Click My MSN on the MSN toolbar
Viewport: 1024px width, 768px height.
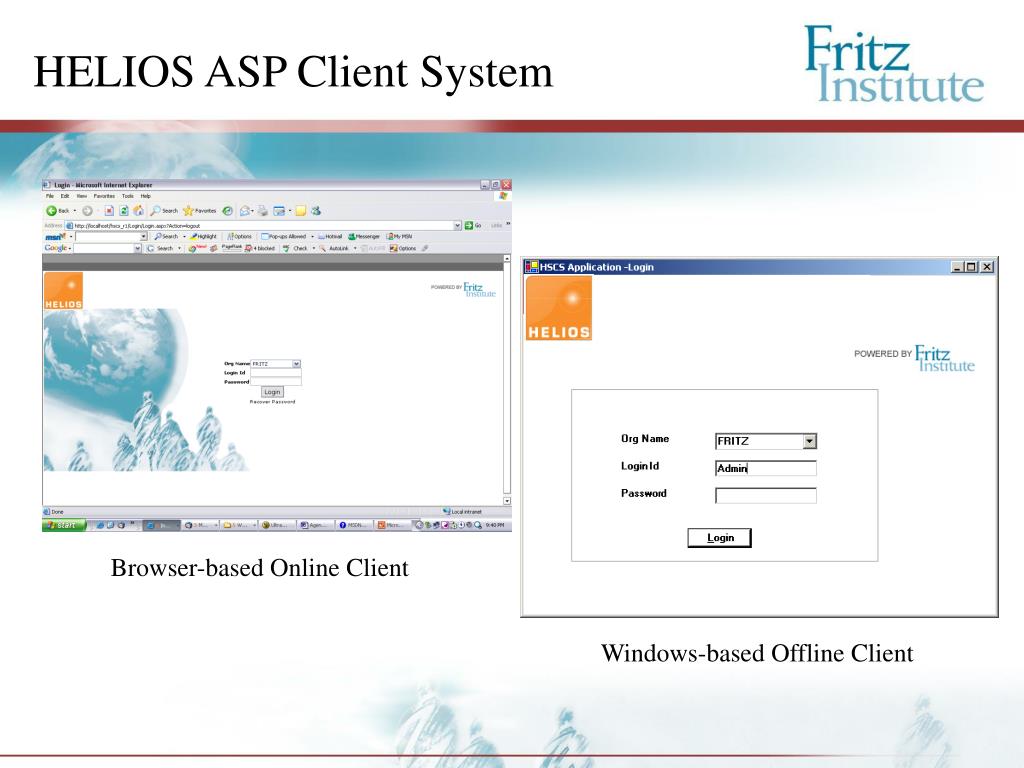coord(399,236)
